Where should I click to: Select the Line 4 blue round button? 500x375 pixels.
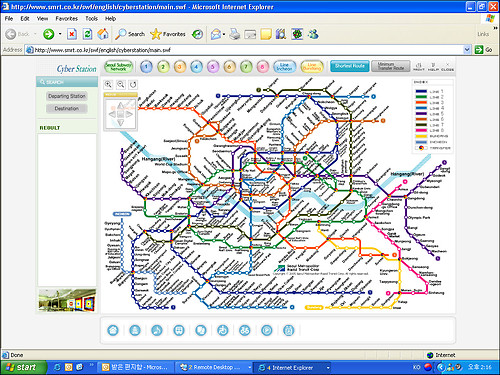pyautogui.click(x=196, y=67)
